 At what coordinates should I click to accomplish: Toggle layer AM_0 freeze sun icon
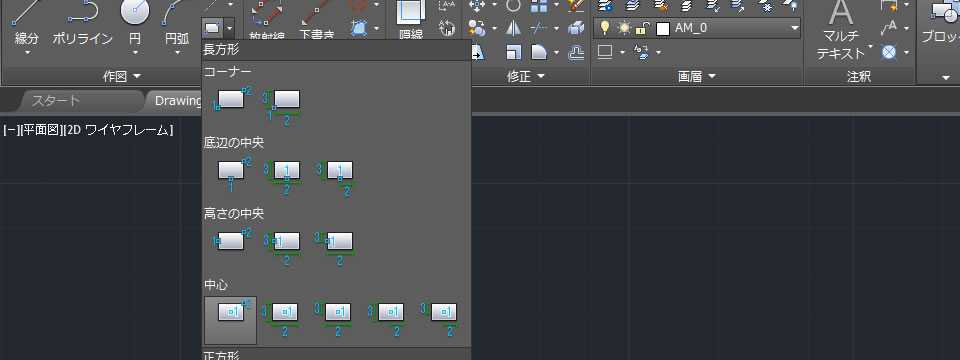click(x=623, y=28)
